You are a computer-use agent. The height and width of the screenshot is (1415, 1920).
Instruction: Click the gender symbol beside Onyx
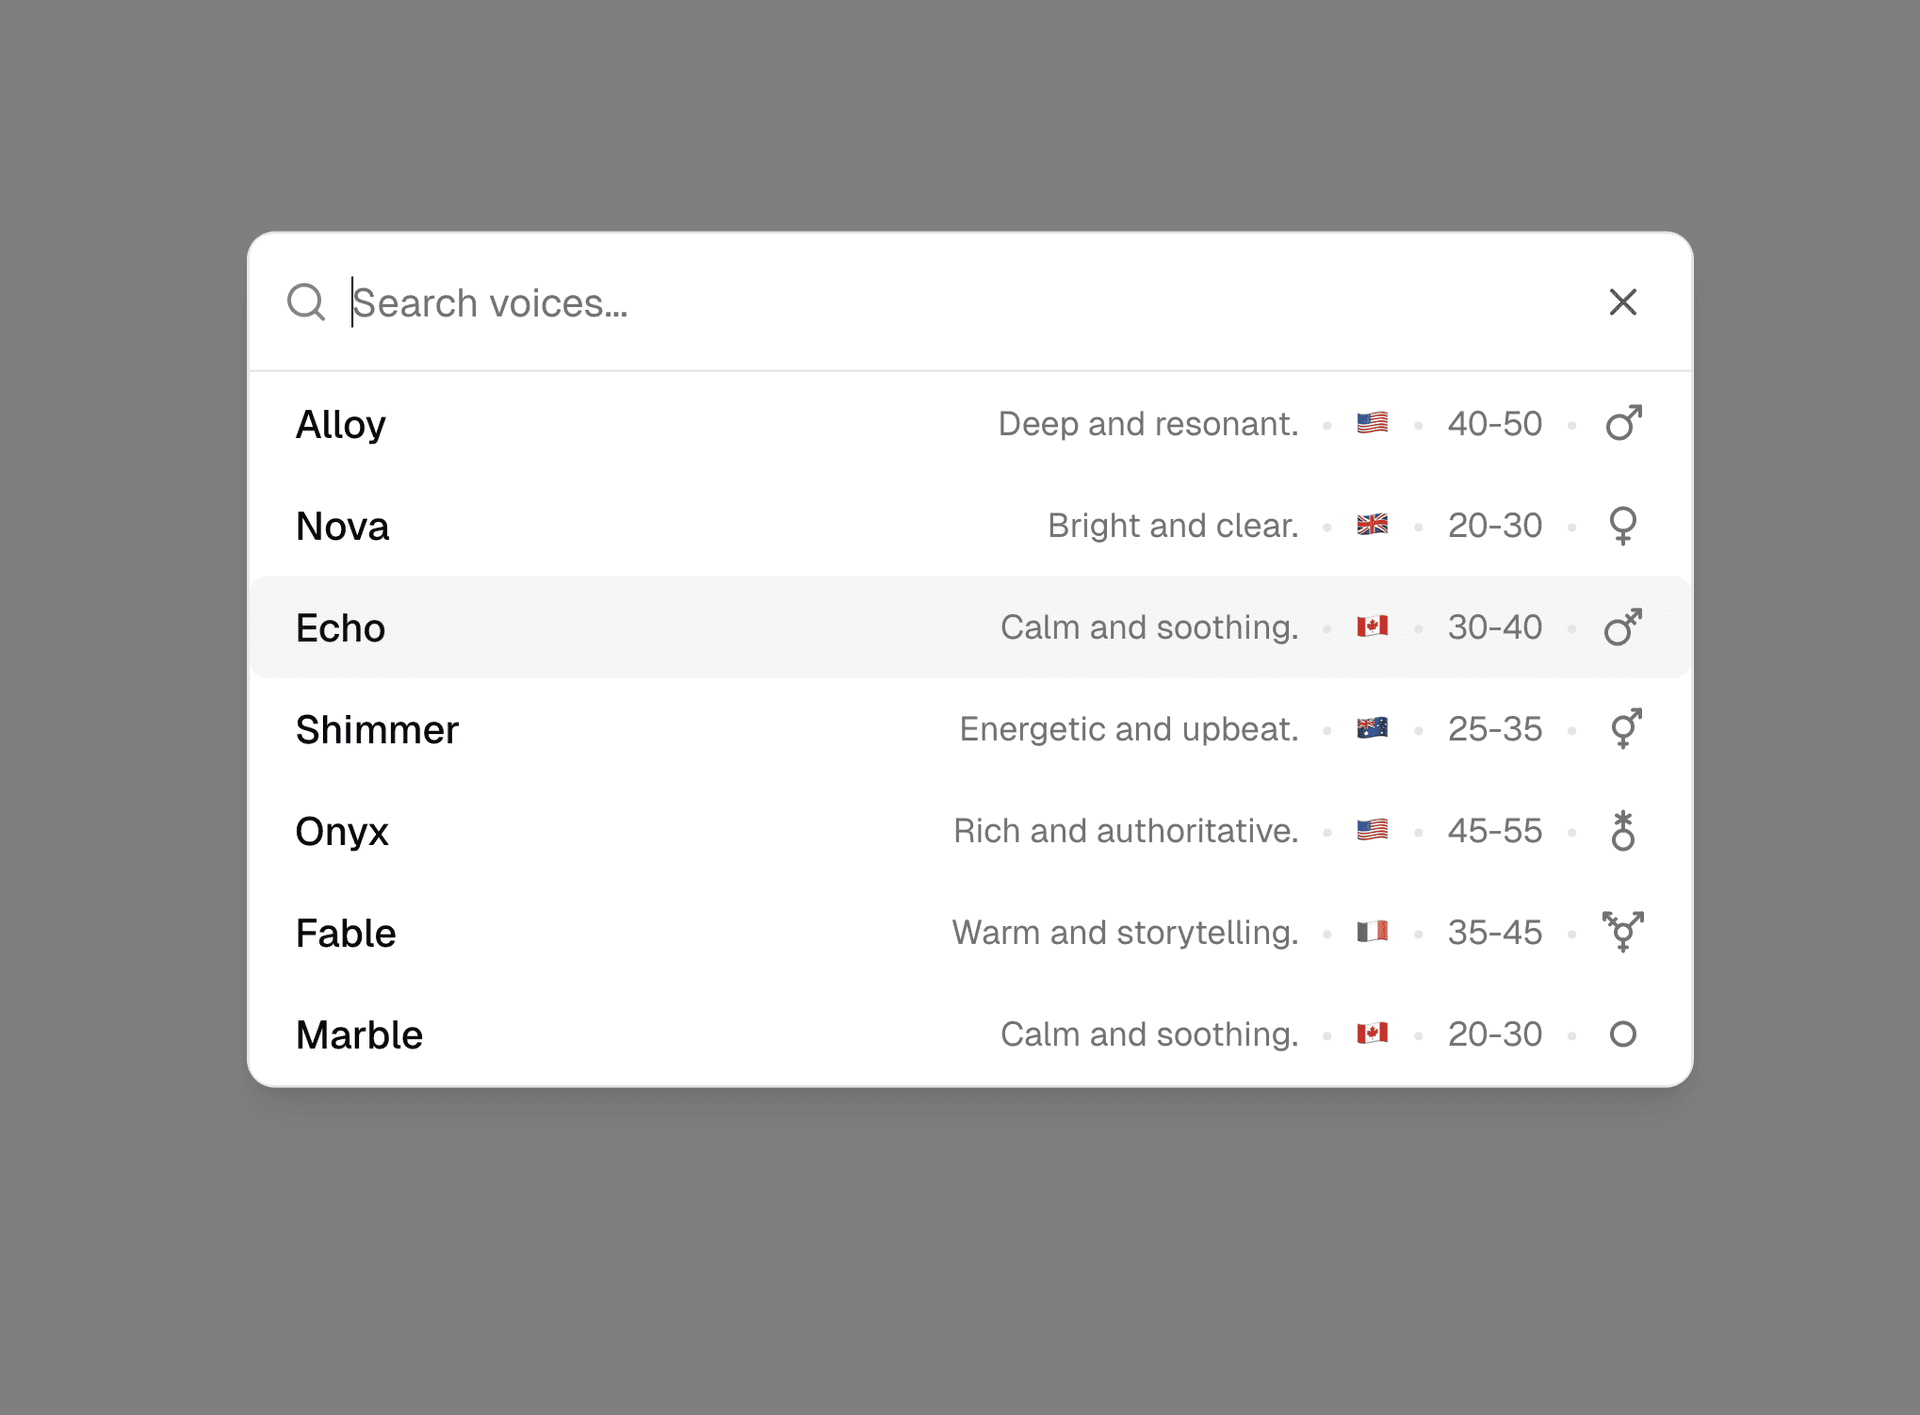[x=1623, y=831]
